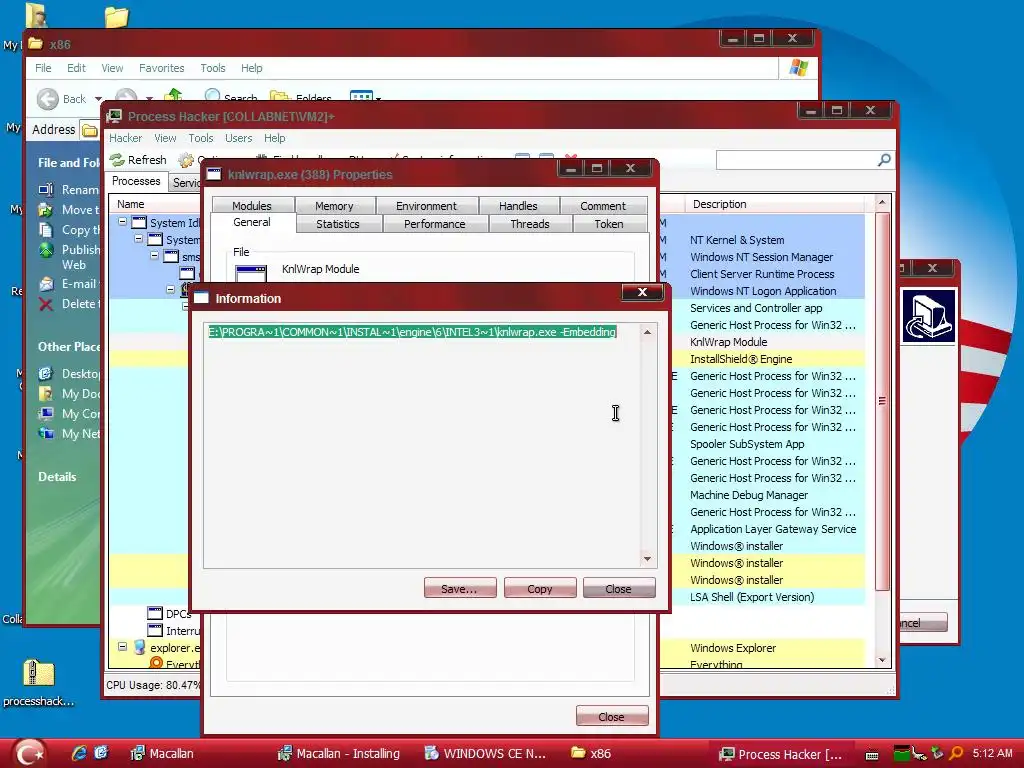Image resolution: width=1024 pixels, height=768 pixels.
Task: Select the InstallShield® Engine row description
Action: (x=741, y=359)
